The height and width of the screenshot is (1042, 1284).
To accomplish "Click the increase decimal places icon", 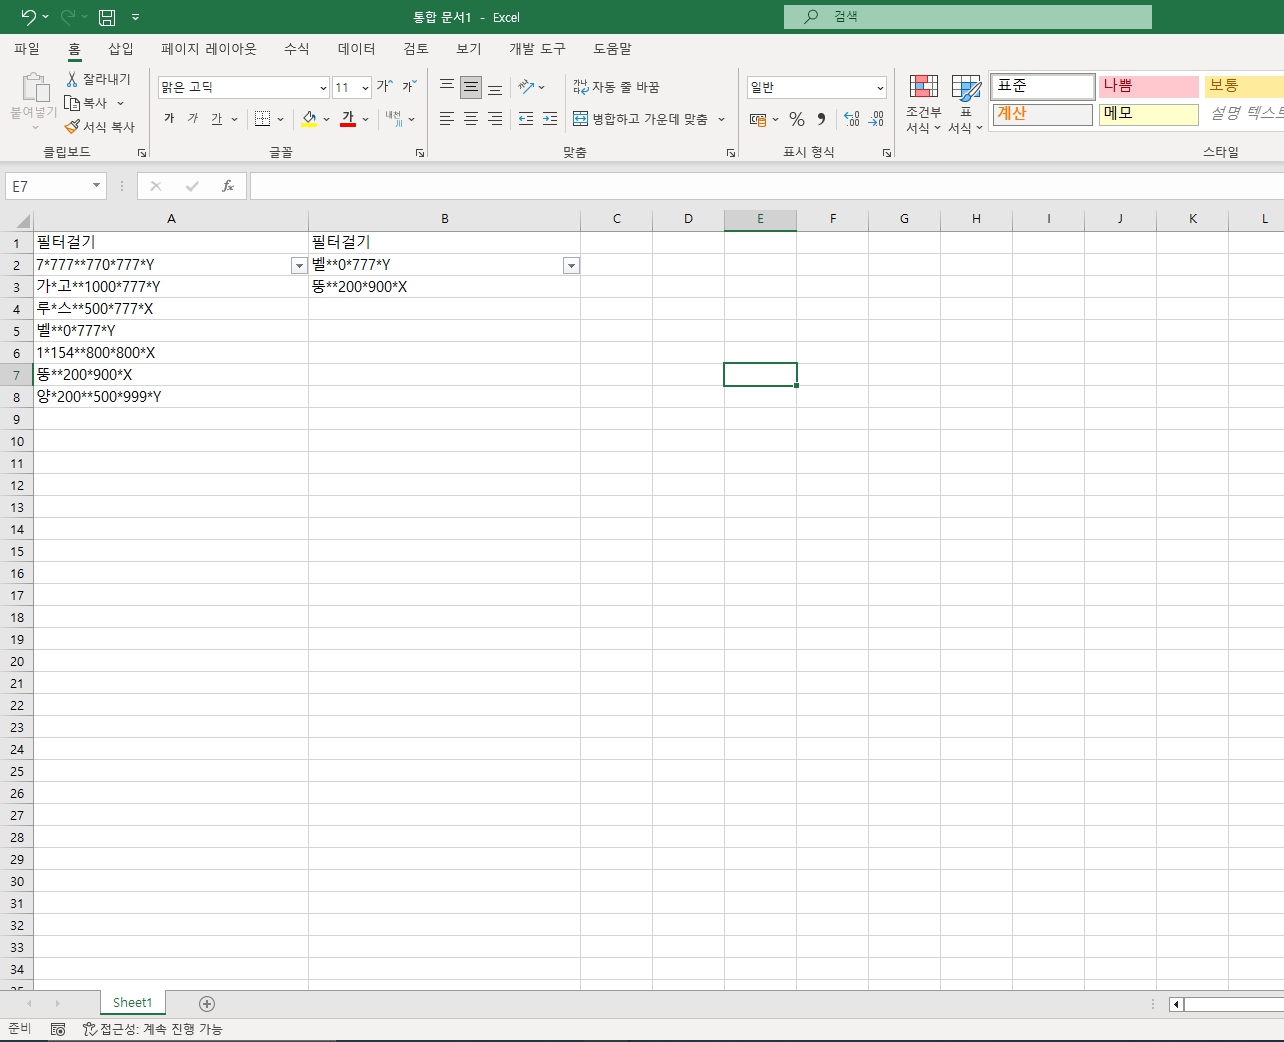I will (x=852, y=119).
